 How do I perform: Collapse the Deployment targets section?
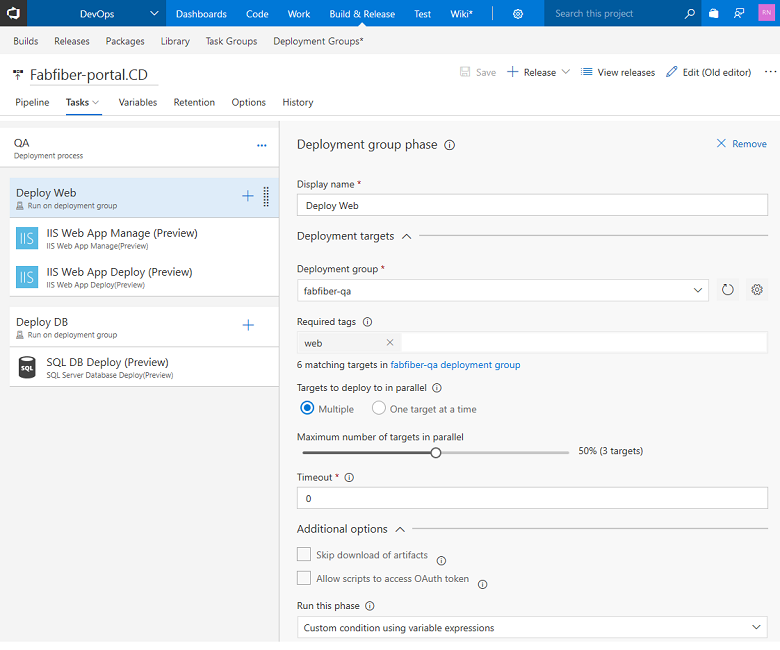point(406,236)
